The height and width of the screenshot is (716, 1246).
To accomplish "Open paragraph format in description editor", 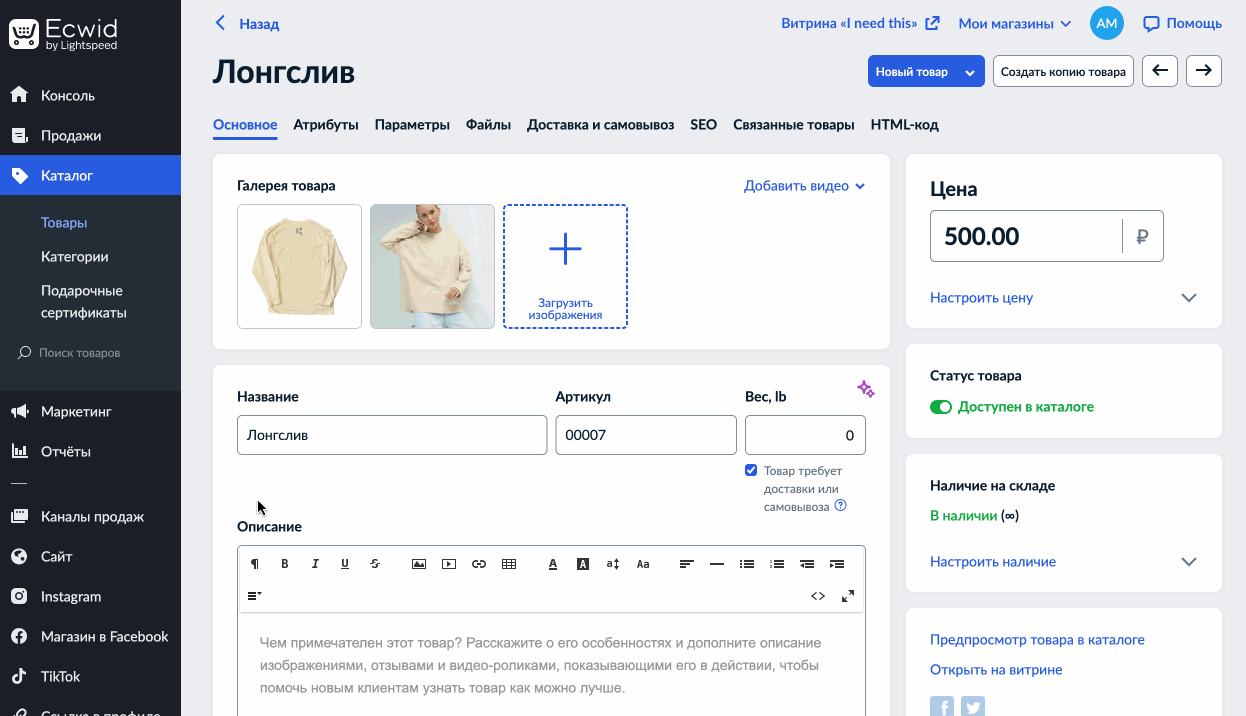I will pos(255,564).
